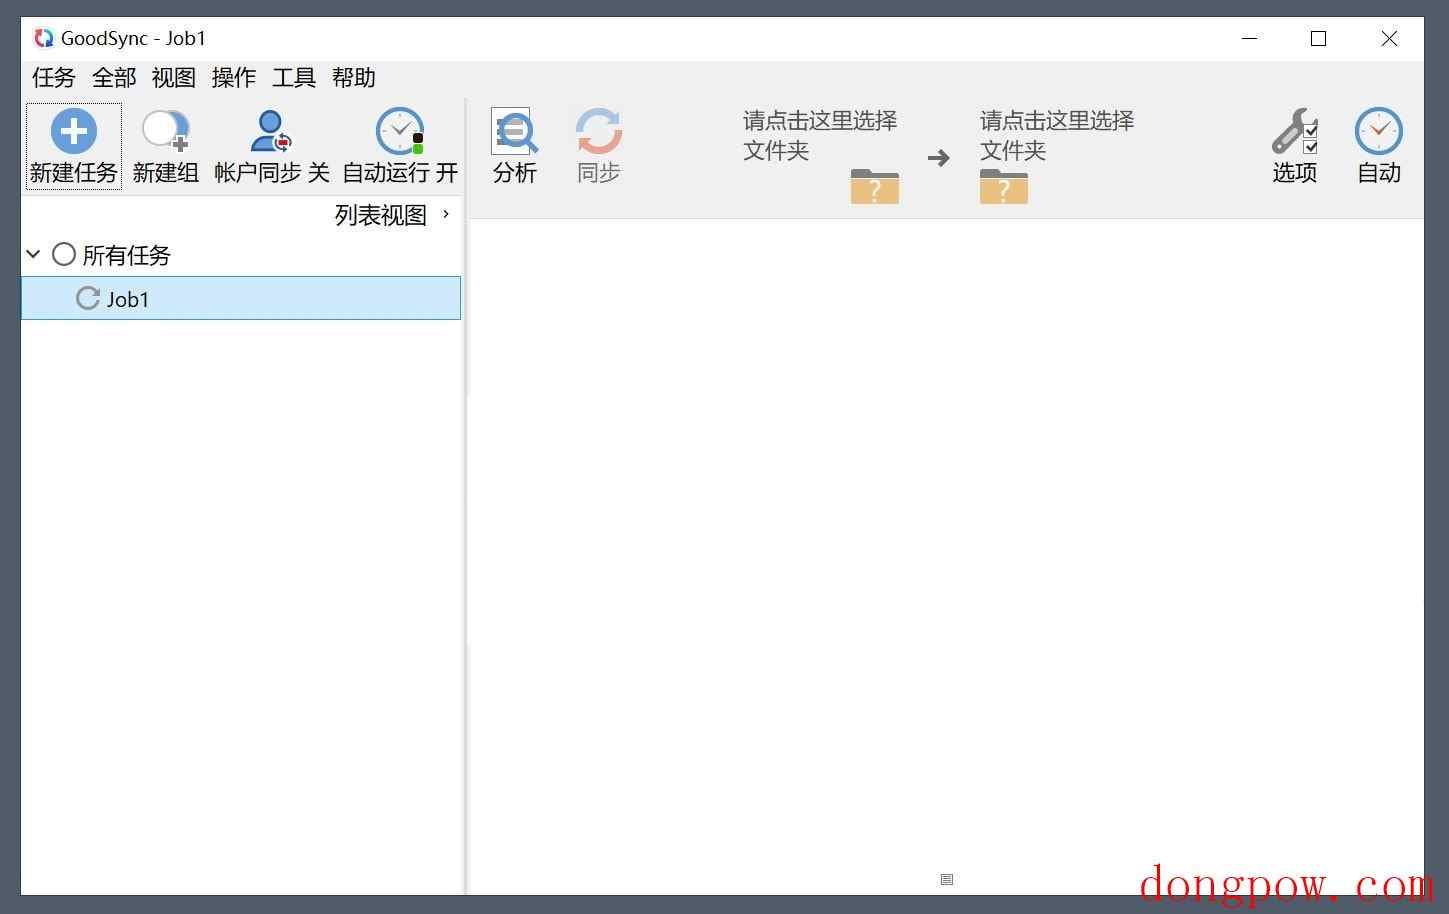This screenshot has height=914, width=1449.
Task: Create a new job with 新建任务
Action: point(73,146)
